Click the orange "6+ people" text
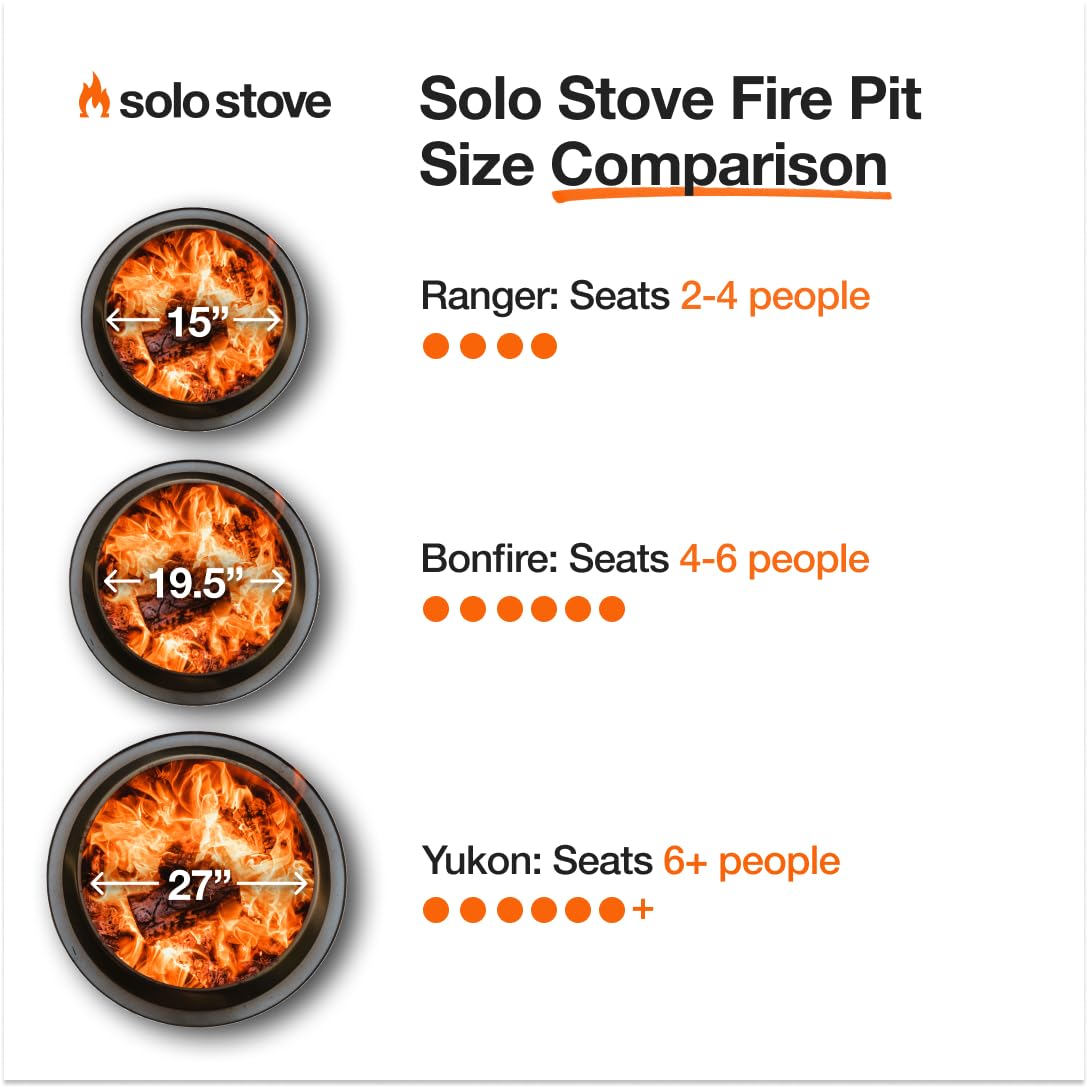The height and width of the screenshot is (1088, 1088). 751,860
